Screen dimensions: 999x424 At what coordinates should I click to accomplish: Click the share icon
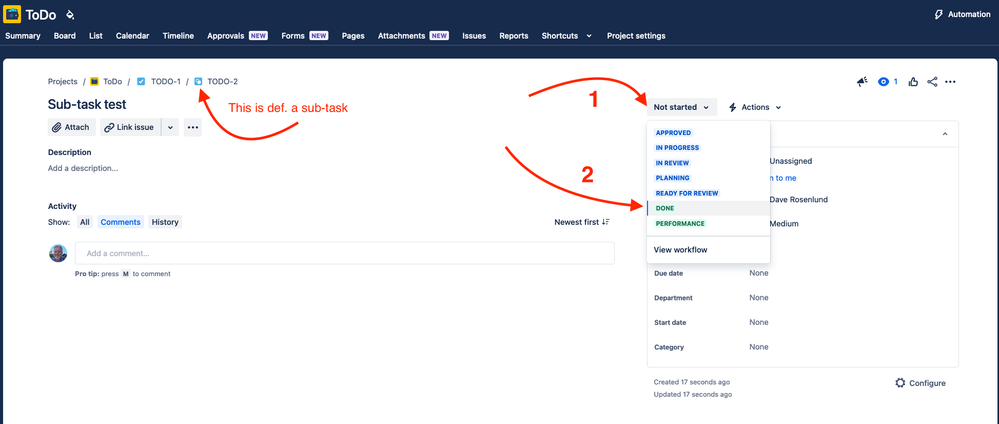[932, 82]
